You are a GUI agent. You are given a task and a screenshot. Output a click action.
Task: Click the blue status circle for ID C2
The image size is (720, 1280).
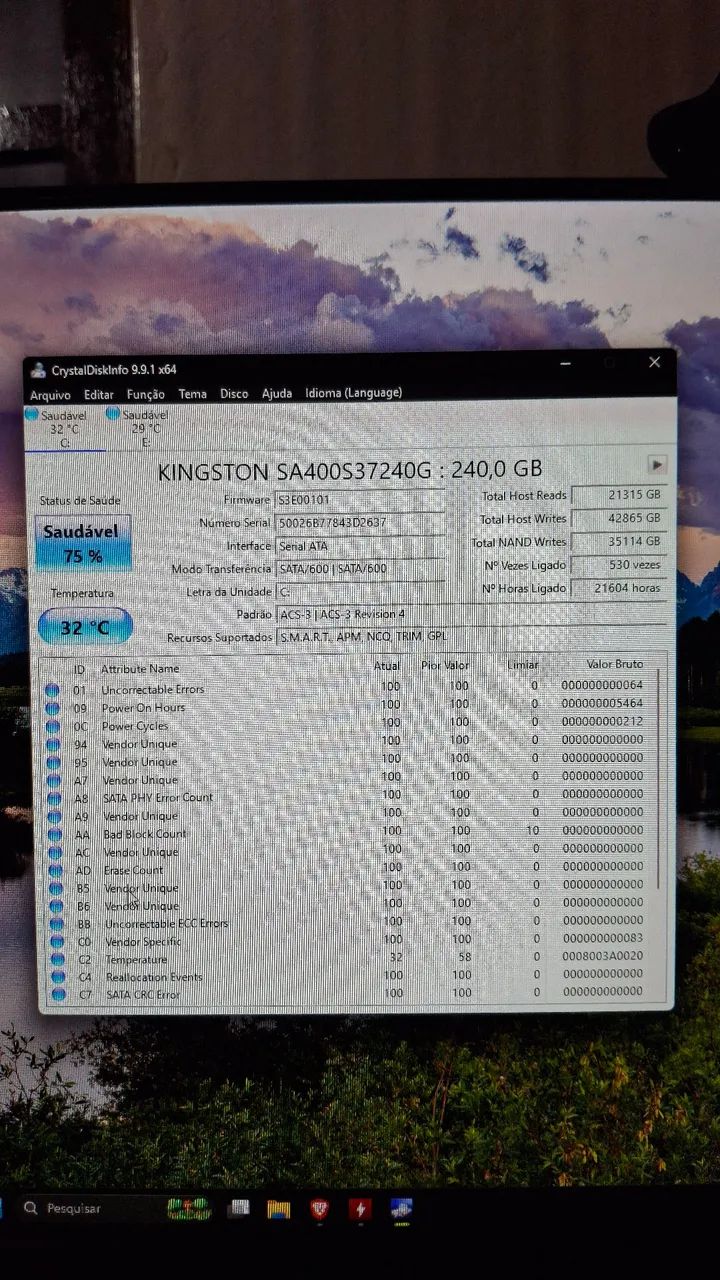click(57, 960)
